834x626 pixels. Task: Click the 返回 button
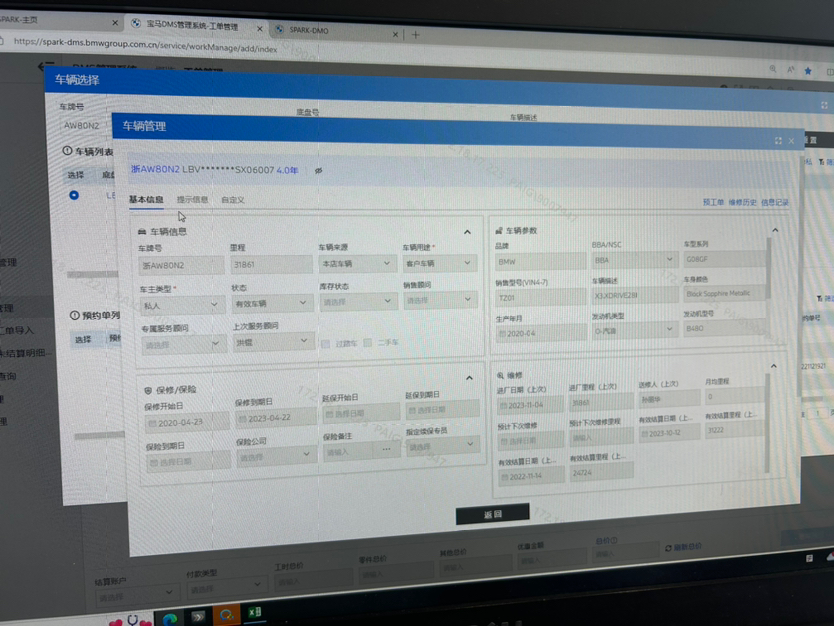click(493, 514)
